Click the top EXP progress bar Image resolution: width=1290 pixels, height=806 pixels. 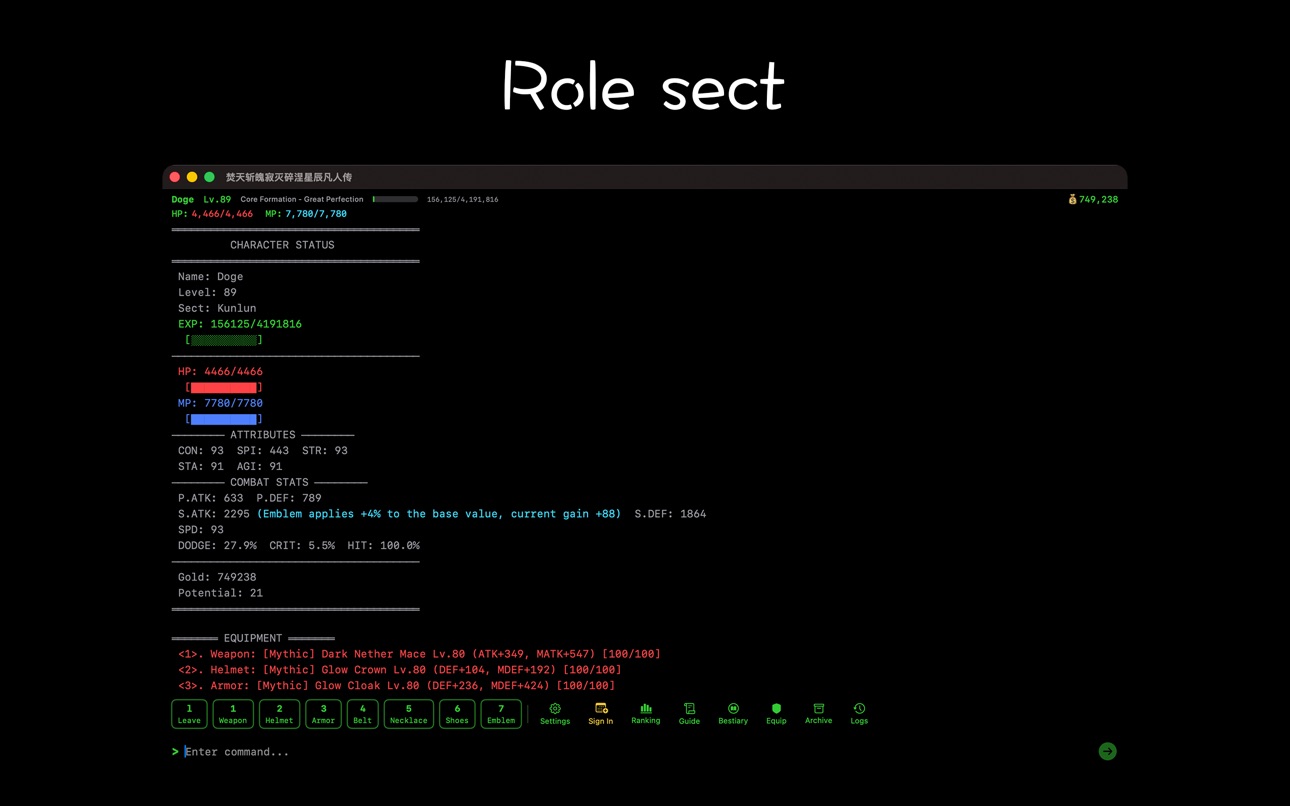(x=395, y=199)
